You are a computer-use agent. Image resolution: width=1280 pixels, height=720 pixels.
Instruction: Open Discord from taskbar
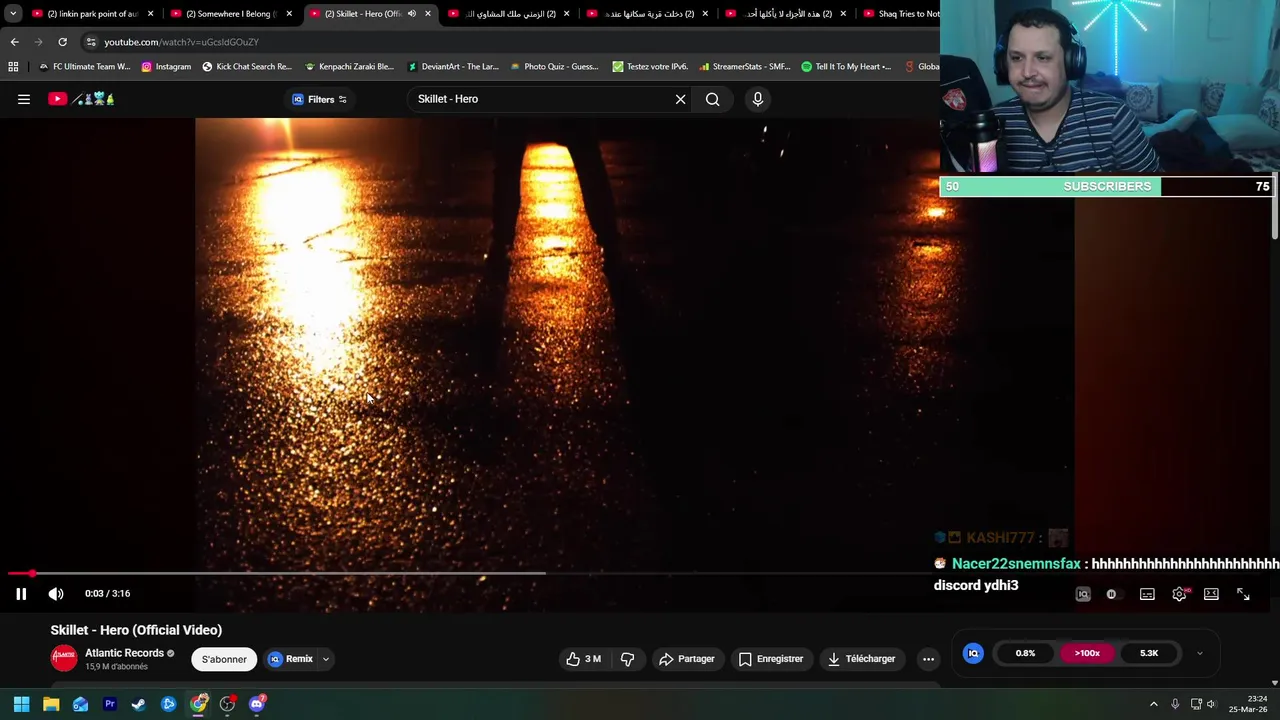coord(257,704)
